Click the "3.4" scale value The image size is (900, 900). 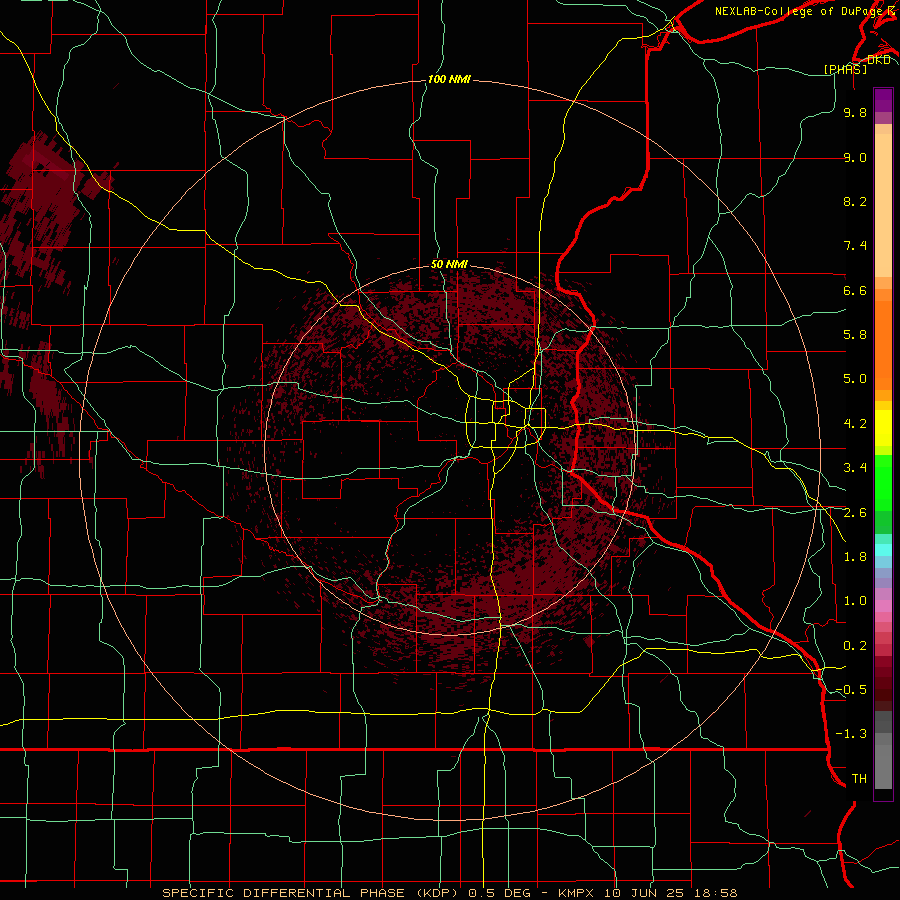click(855, 468)
